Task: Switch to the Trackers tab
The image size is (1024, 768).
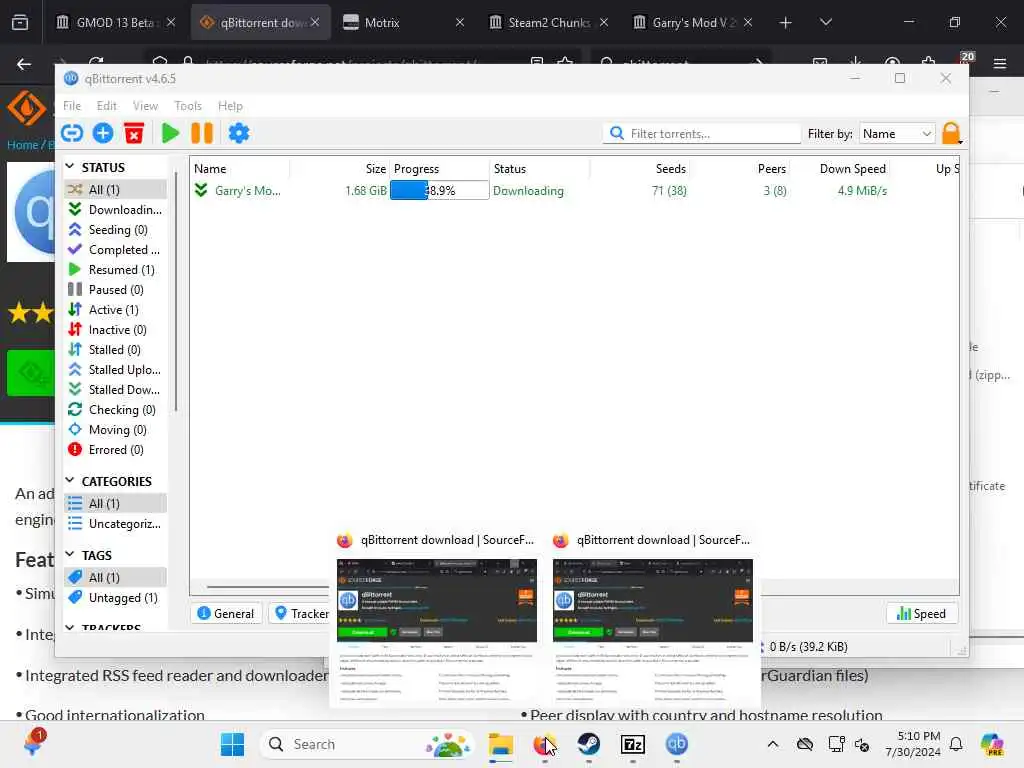Action: coord(301,613)
